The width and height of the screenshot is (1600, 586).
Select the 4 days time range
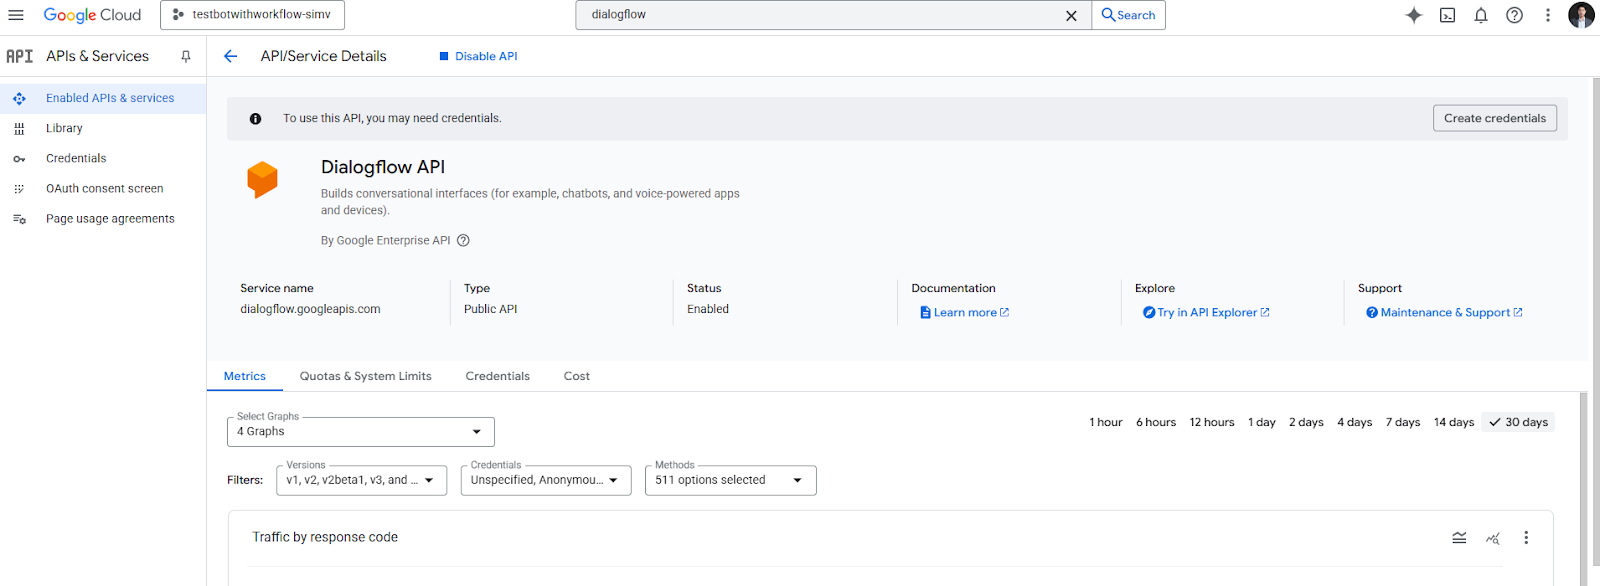[1355, 422]
